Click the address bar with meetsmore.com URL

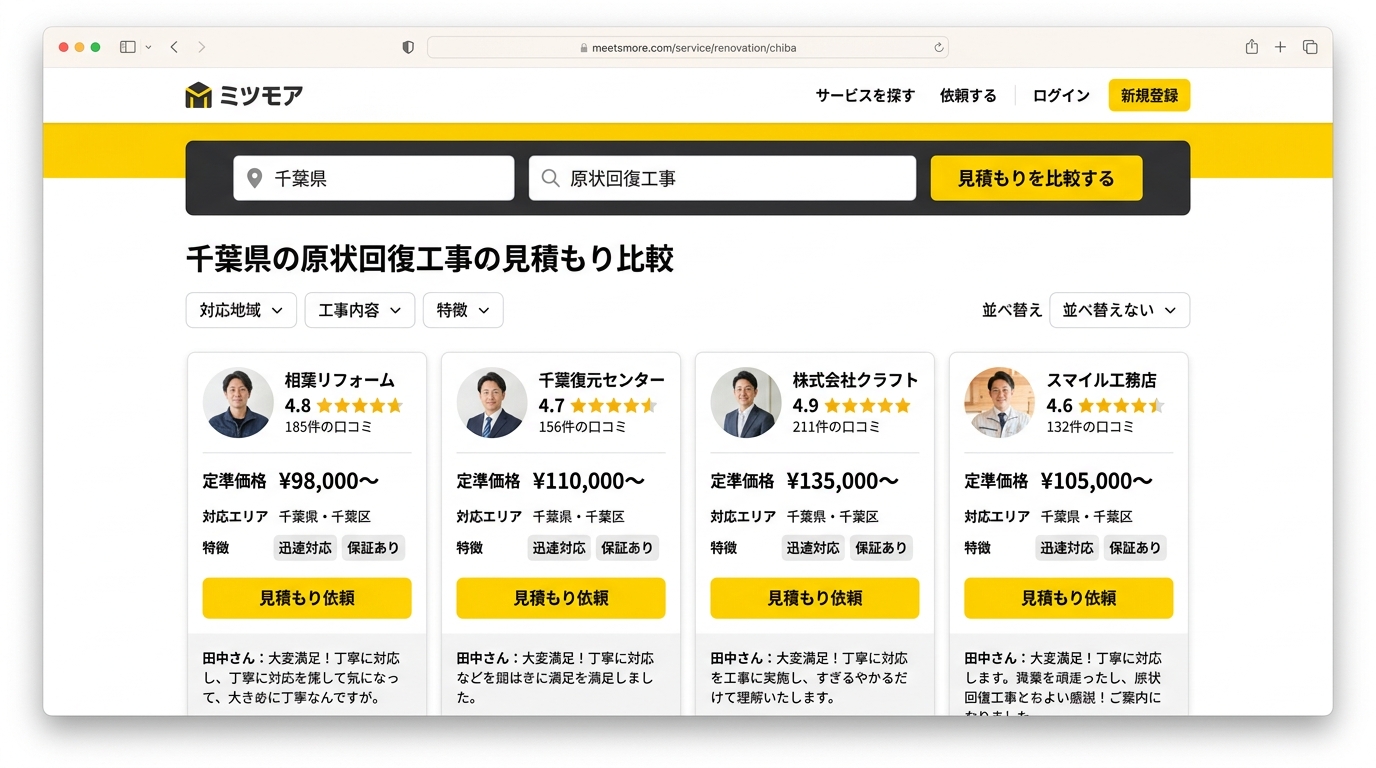688,47
